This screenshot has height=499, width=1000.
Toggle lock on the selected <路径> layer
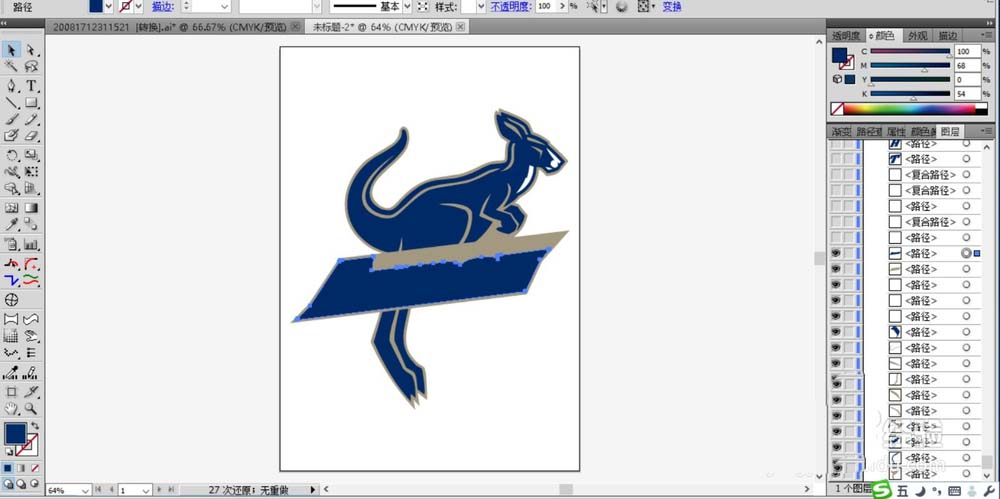pos(848,253)
